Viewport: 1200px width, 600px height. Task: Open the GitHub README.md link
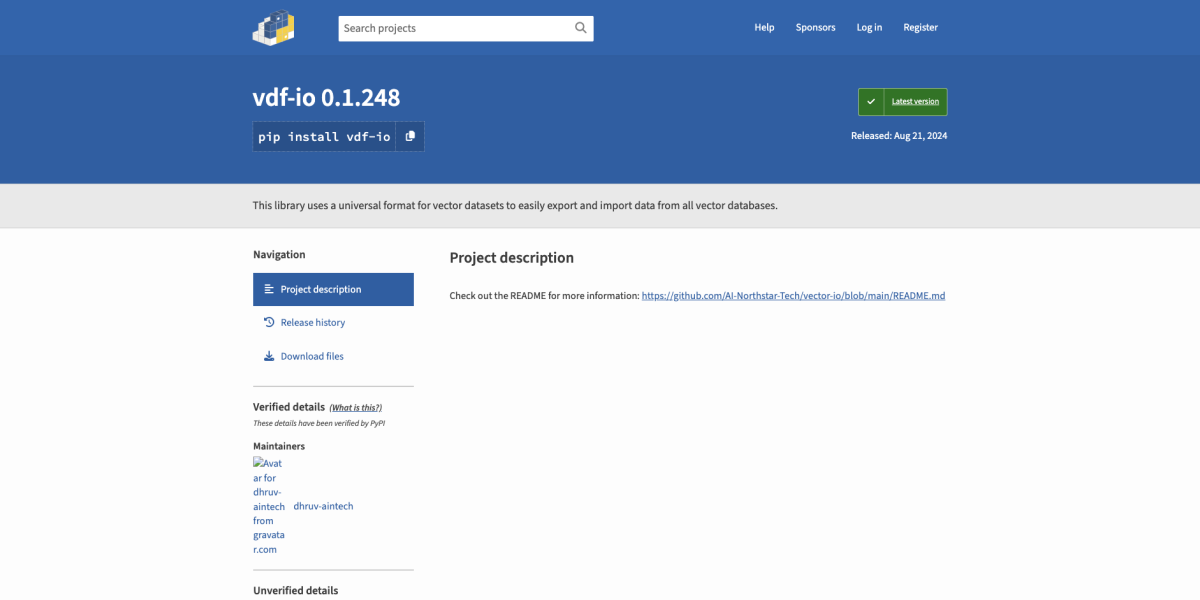pos(793,296)
